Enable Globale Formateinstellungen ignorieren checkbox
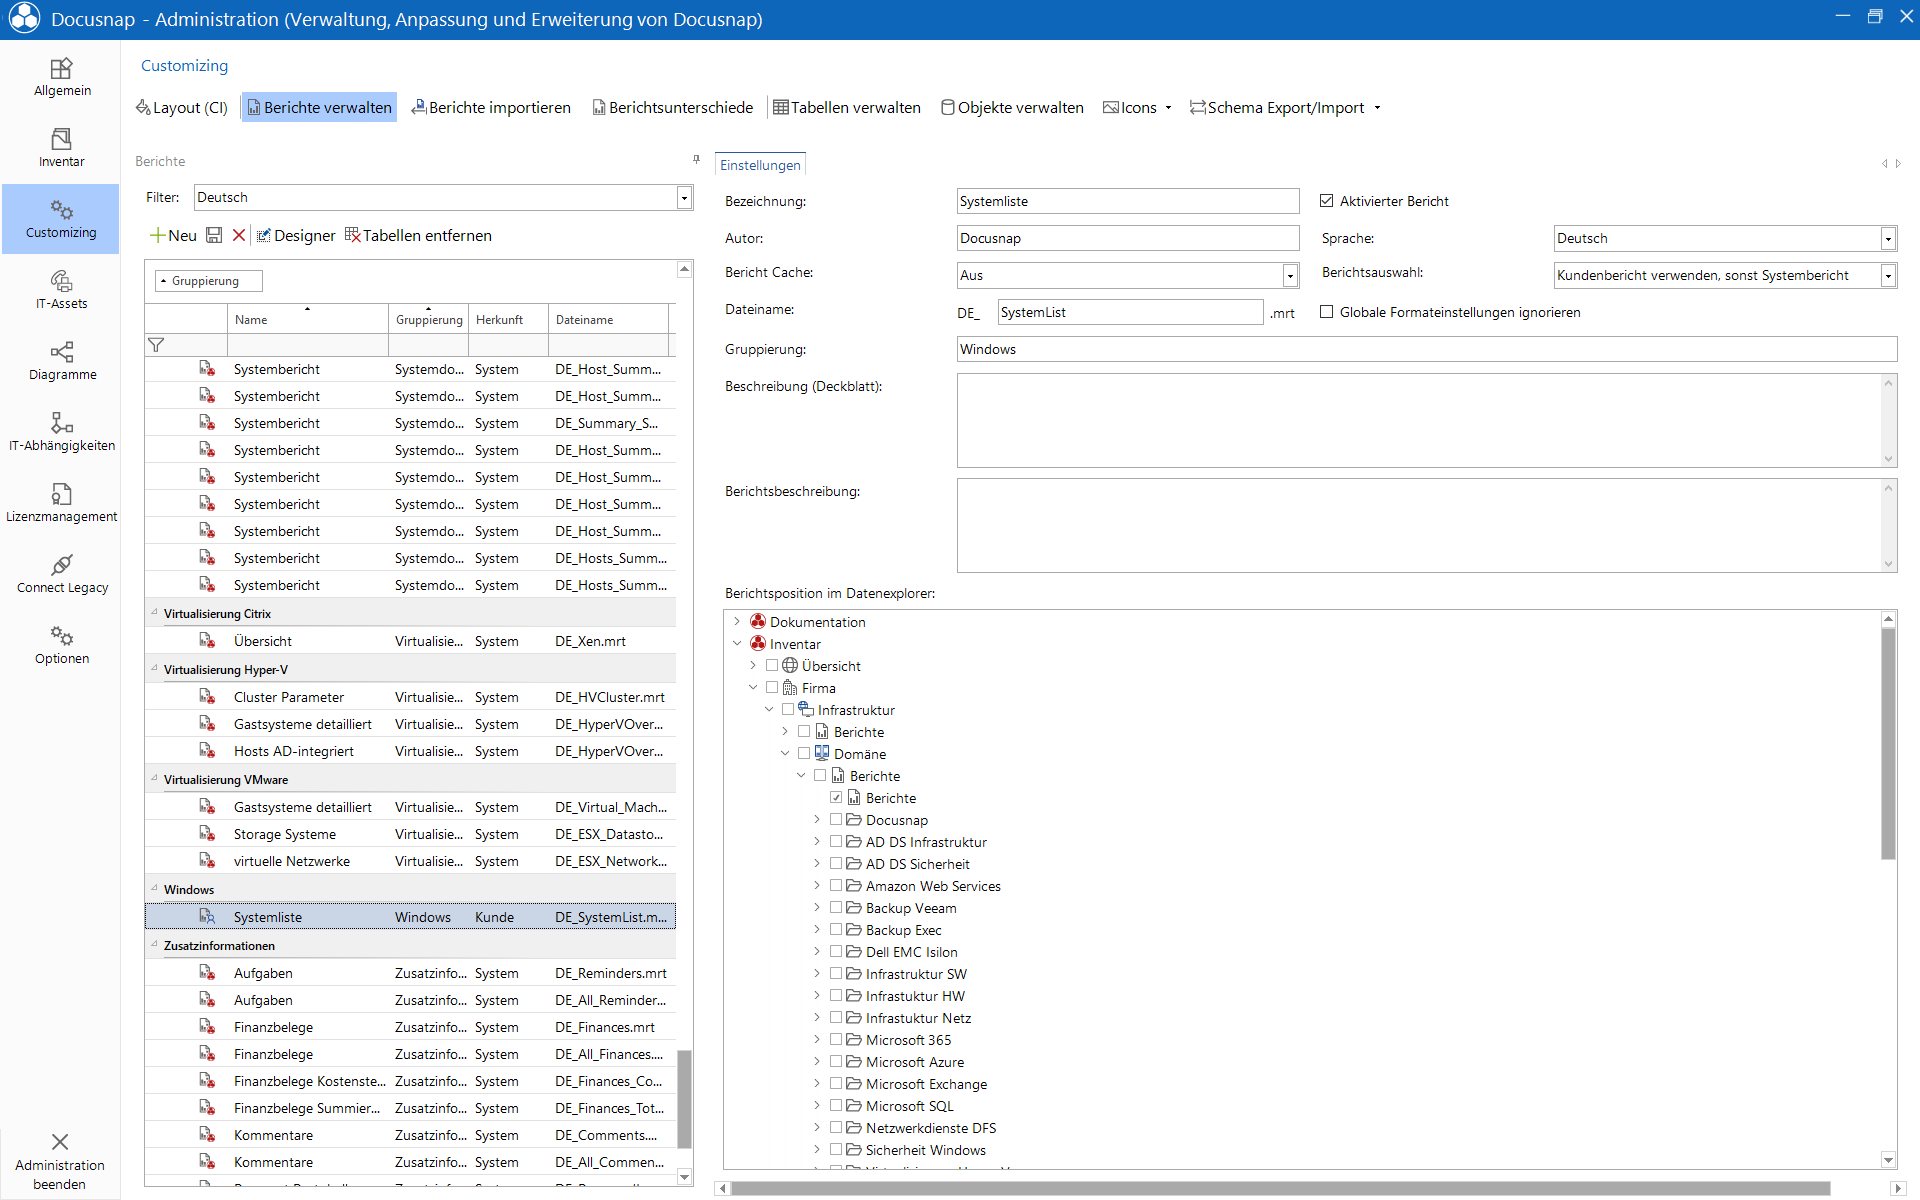Screen dimensions: 1920x1200 pyautogui.click(x=1327, y=312)
